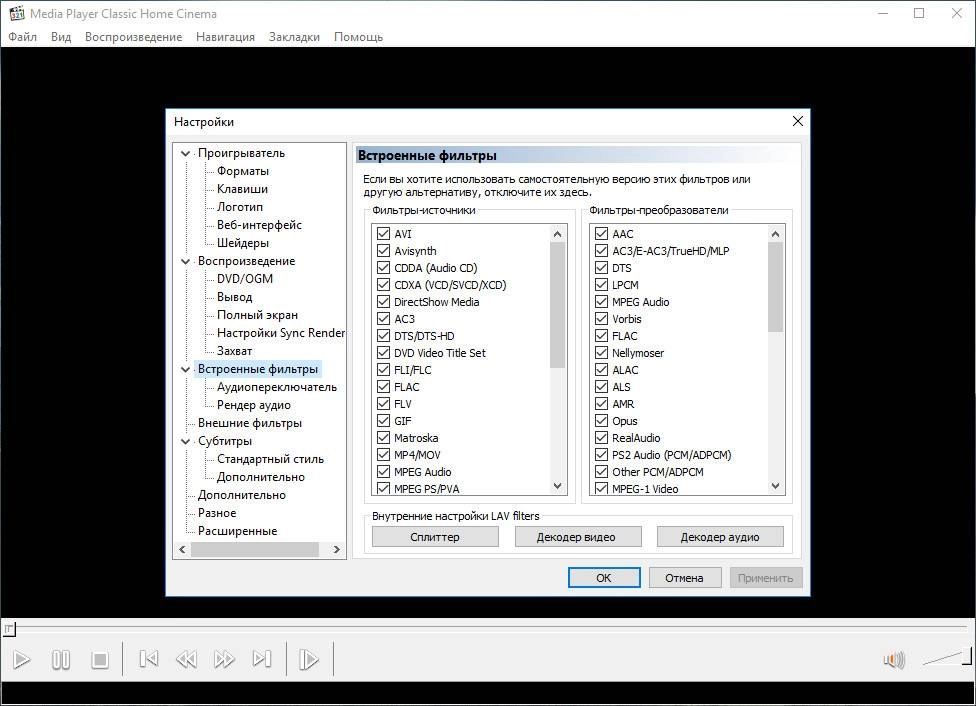The height and width of the screenshot is (706, 976).
Task: Click source filters vertical scrollbar thumb
Action: click(x=558, y=305)
